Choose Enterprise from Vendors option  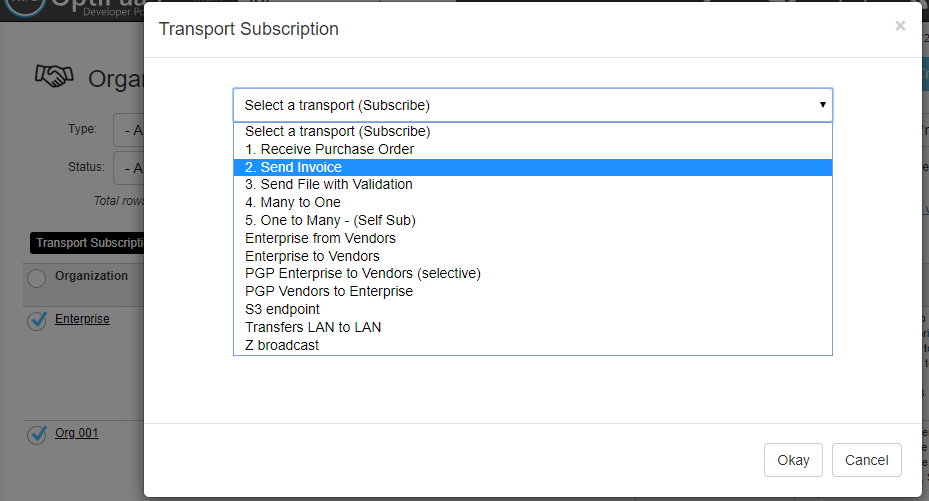(320, 238)
